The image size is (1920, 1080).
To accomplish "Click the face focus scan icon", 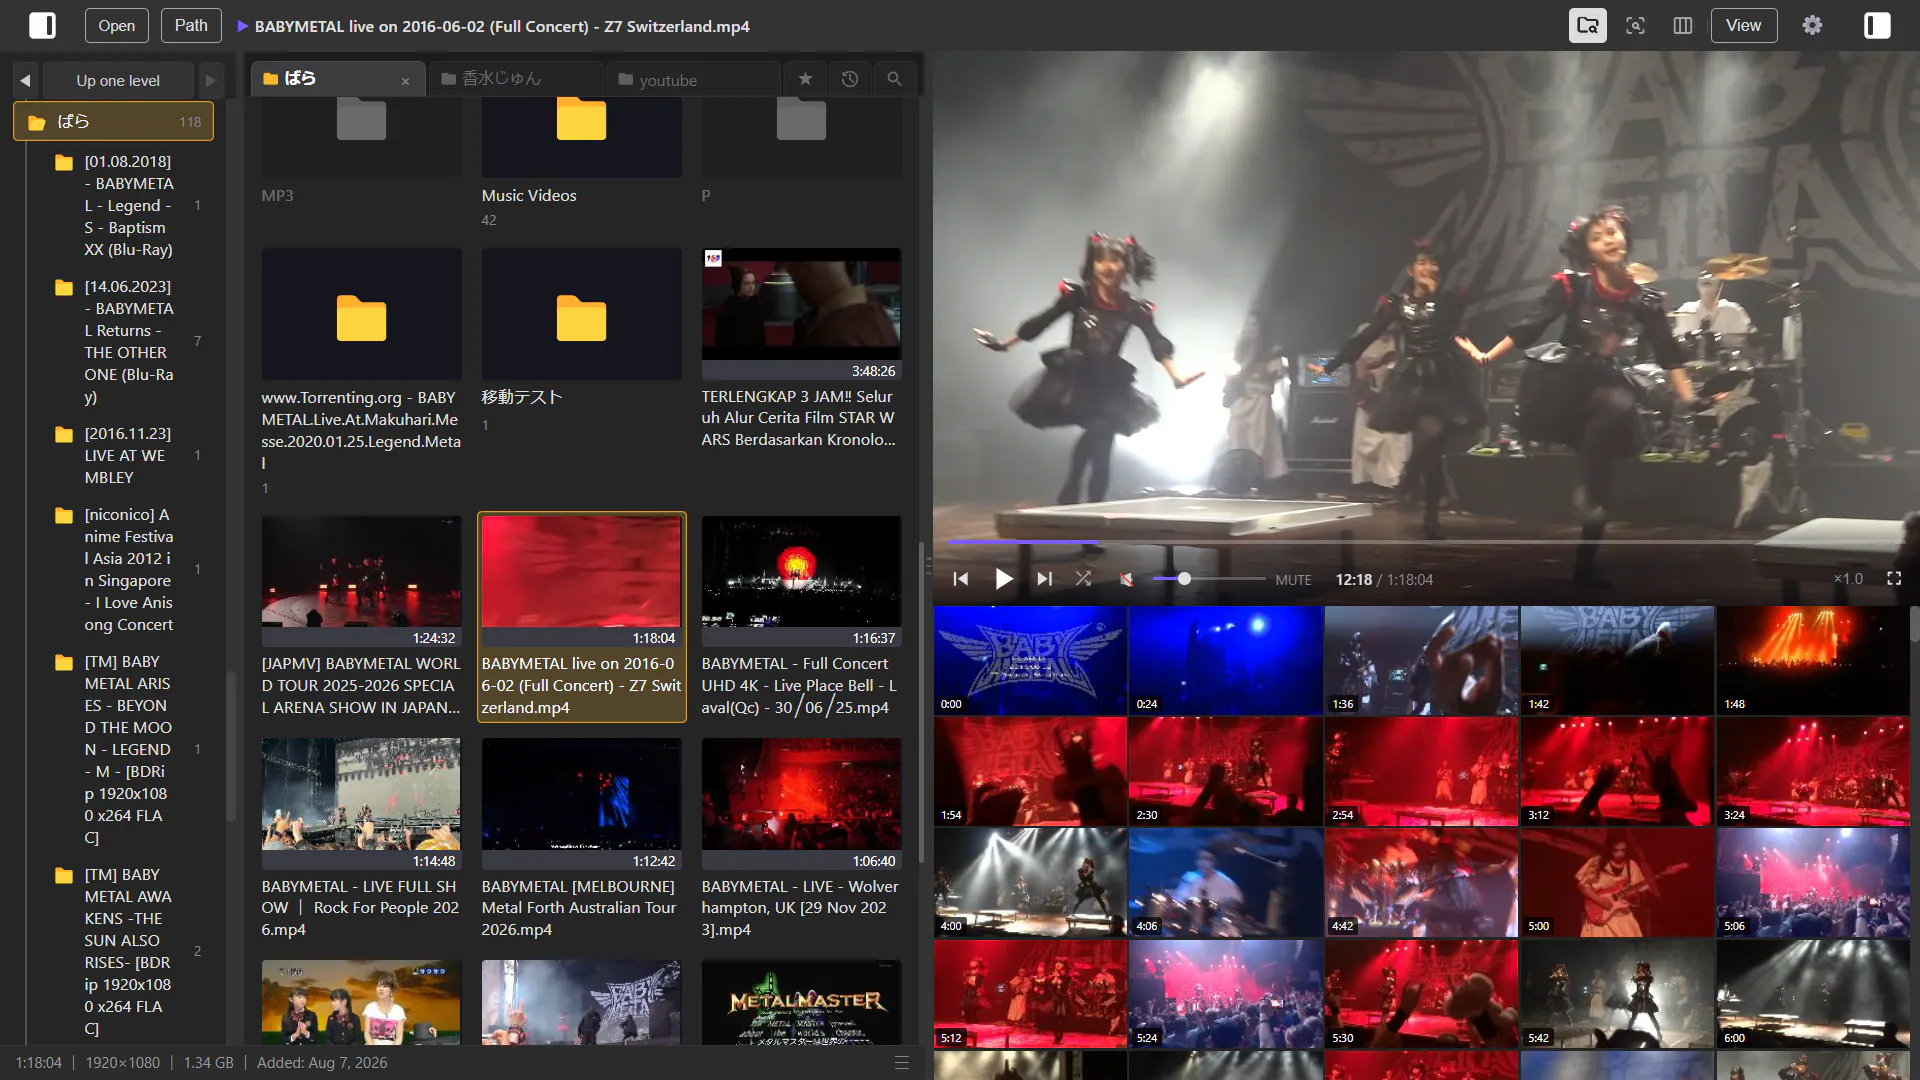I will click(x=1635, y=25).
